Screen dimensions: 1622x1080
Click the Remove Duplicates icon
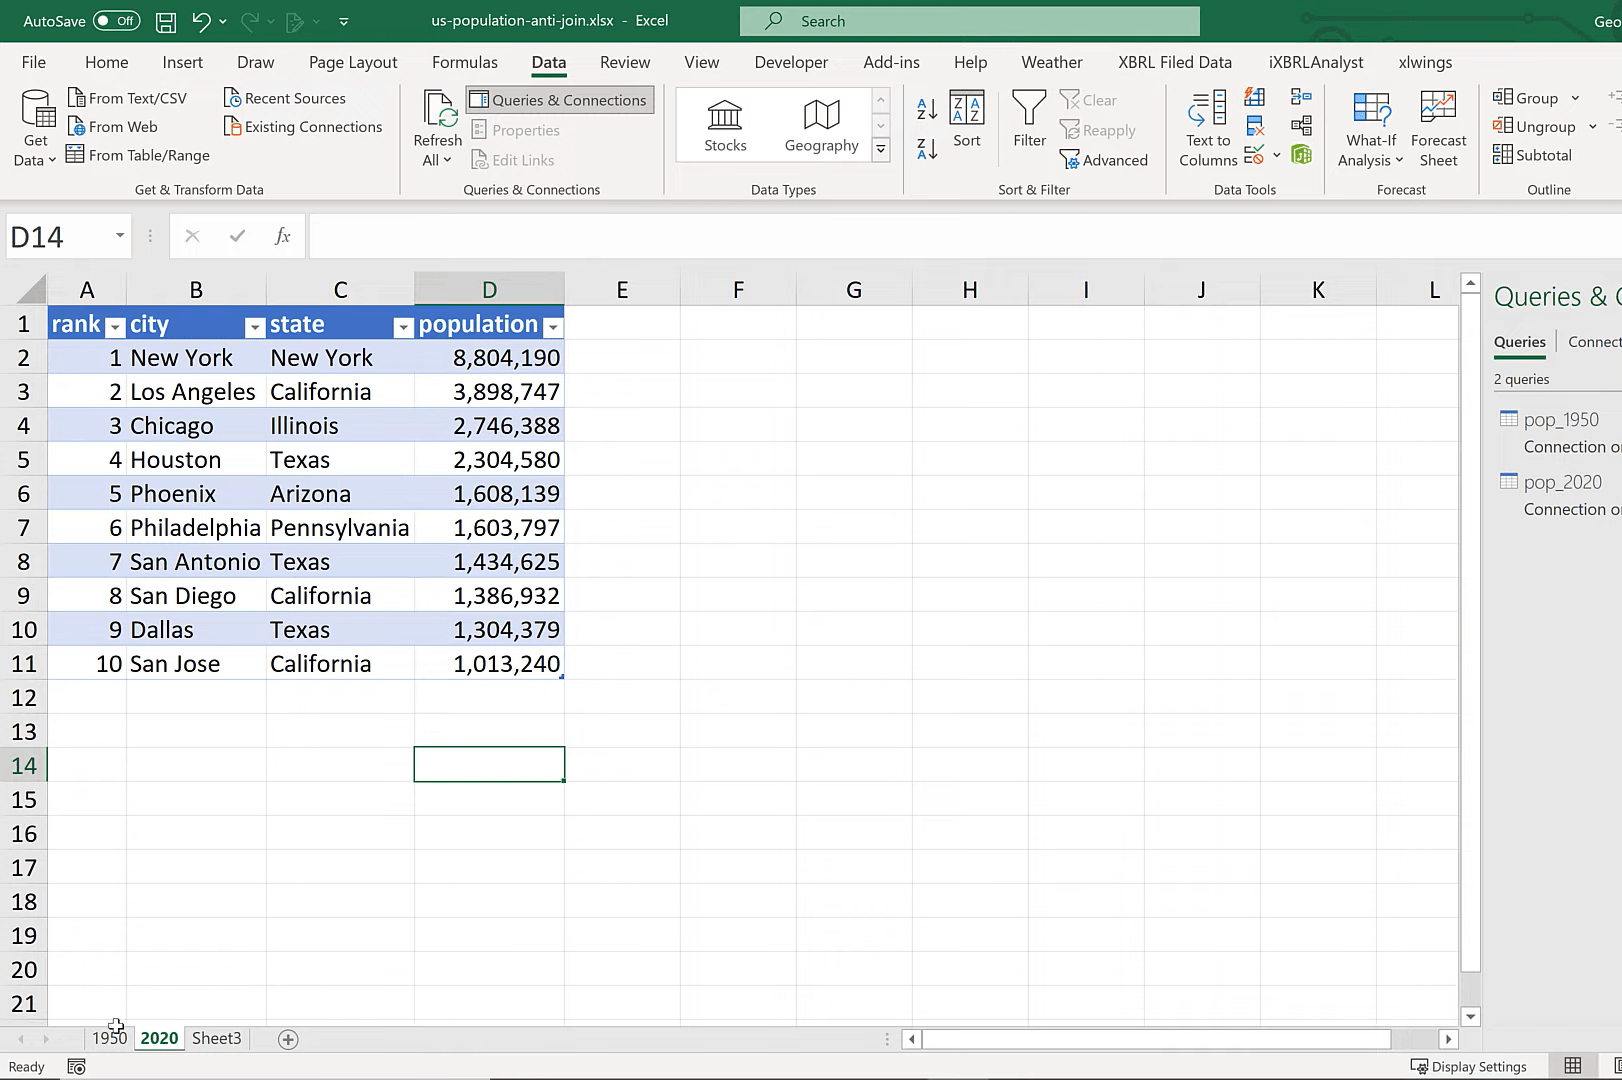click(x=1255, y=126)
